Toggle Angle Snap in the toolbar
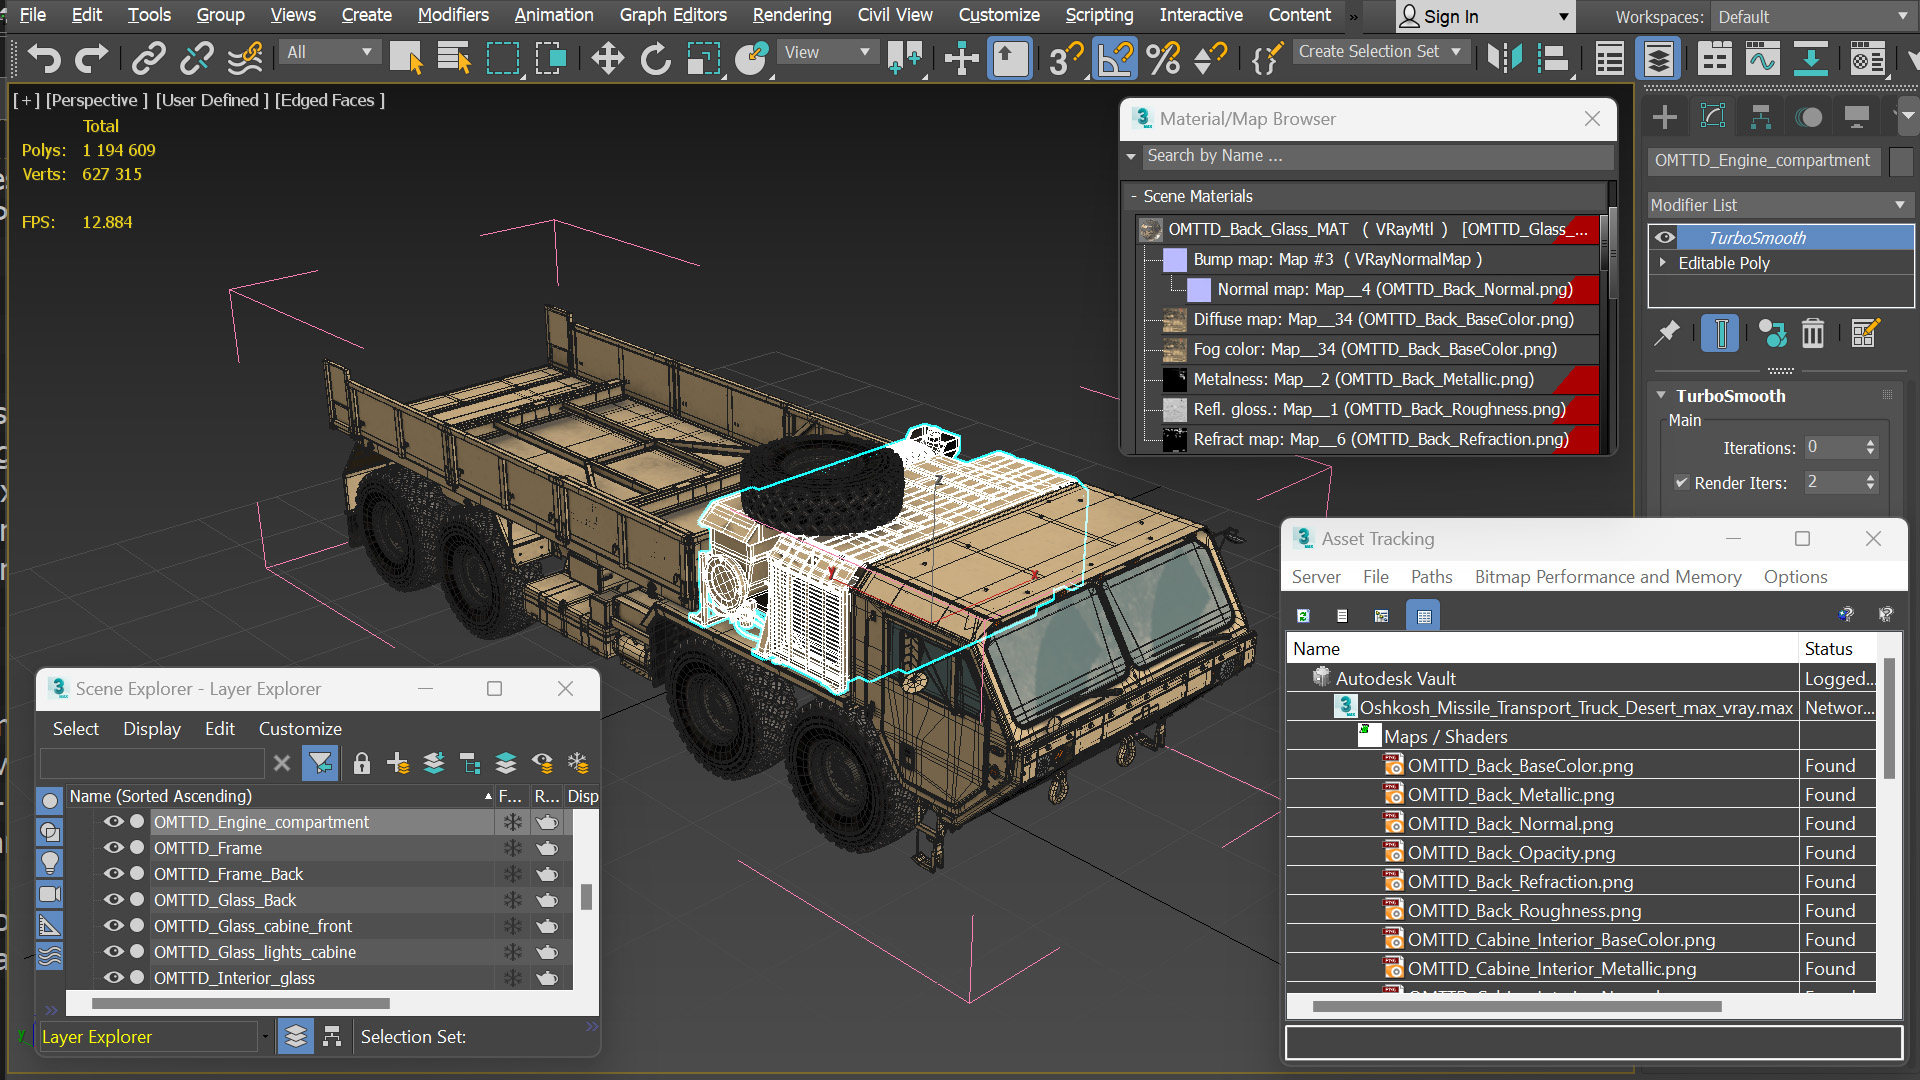This screenshot has width=1920, height=1080. (1115, 59)
